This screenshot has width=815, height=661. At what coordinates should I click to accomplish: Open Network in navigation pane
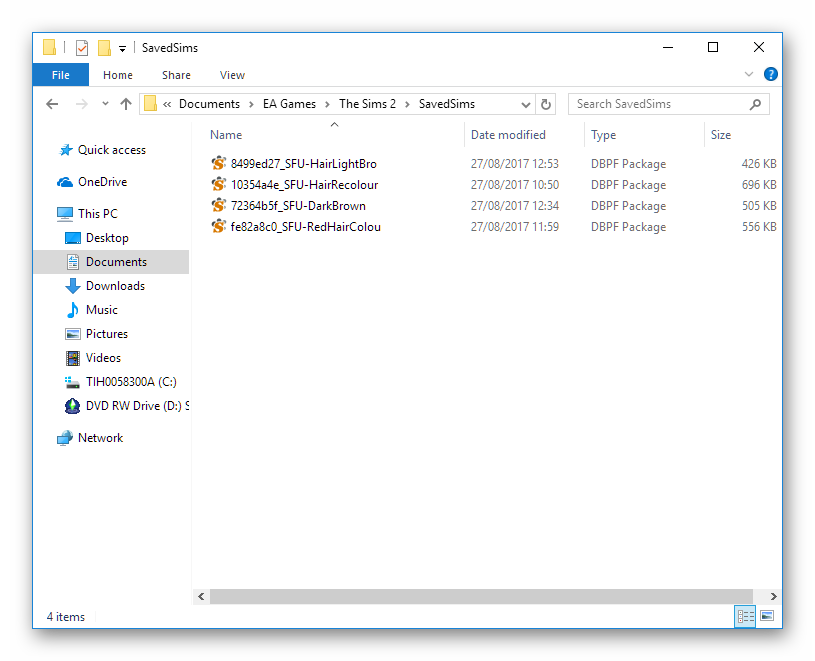coord(100,438)
